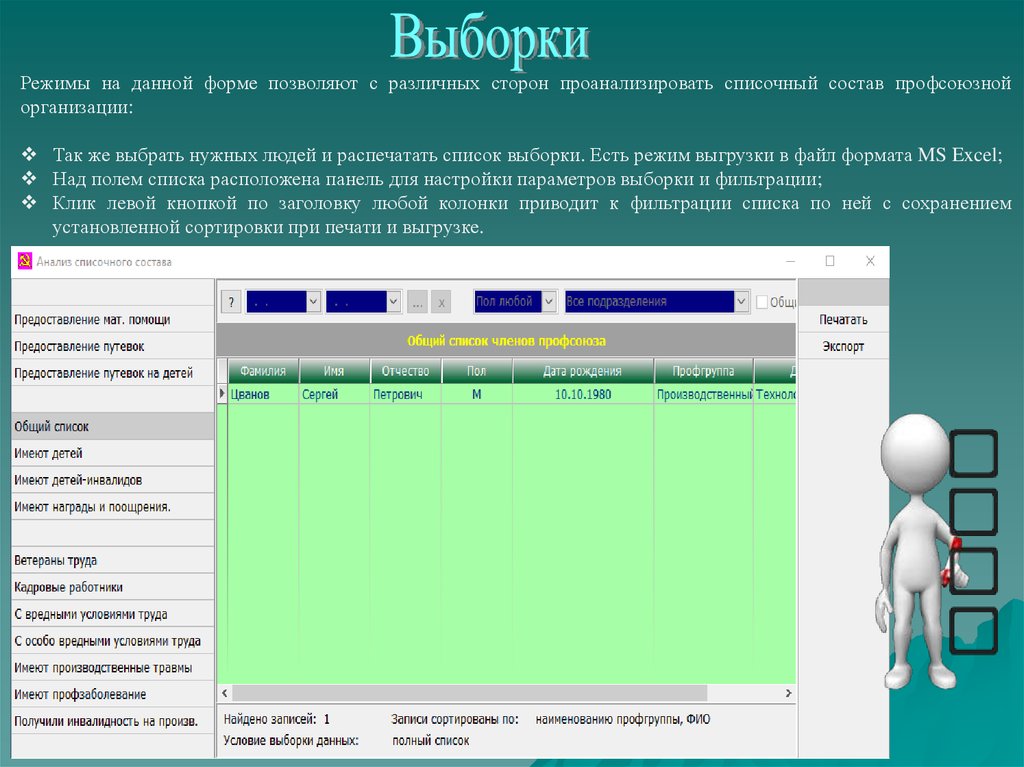
Task: Sort by Фамилия column header
Action: click(263, 371)
